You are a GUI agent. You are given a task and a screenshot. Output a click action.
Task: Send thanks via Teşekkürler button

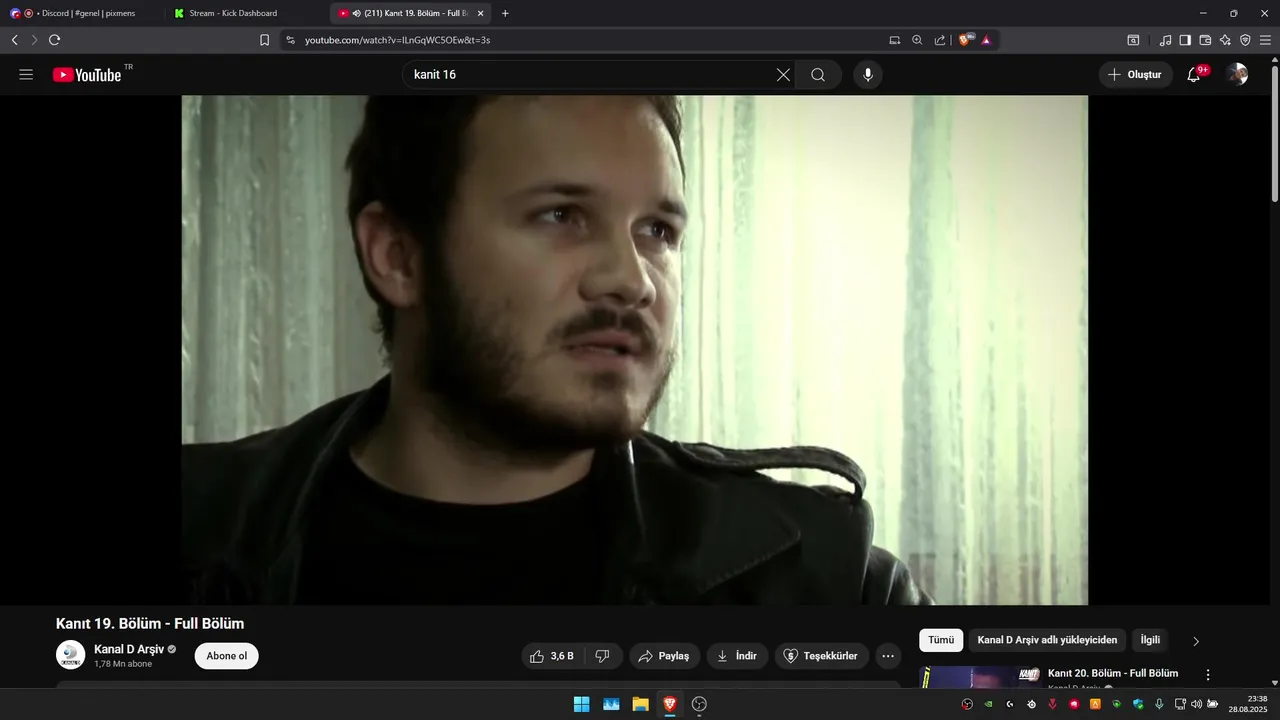pyautogui.click(x=821, y=656)
